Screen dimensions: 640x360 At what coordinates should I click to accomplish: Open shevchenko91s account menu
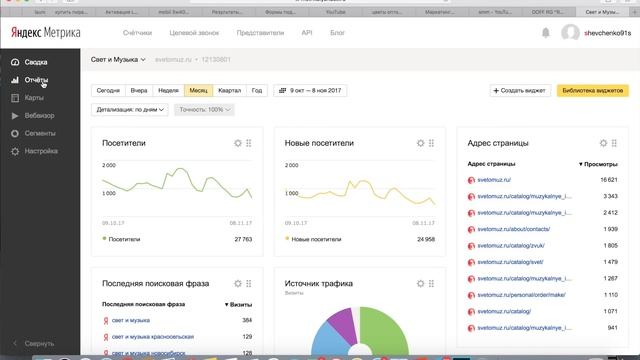coord(607,33)
